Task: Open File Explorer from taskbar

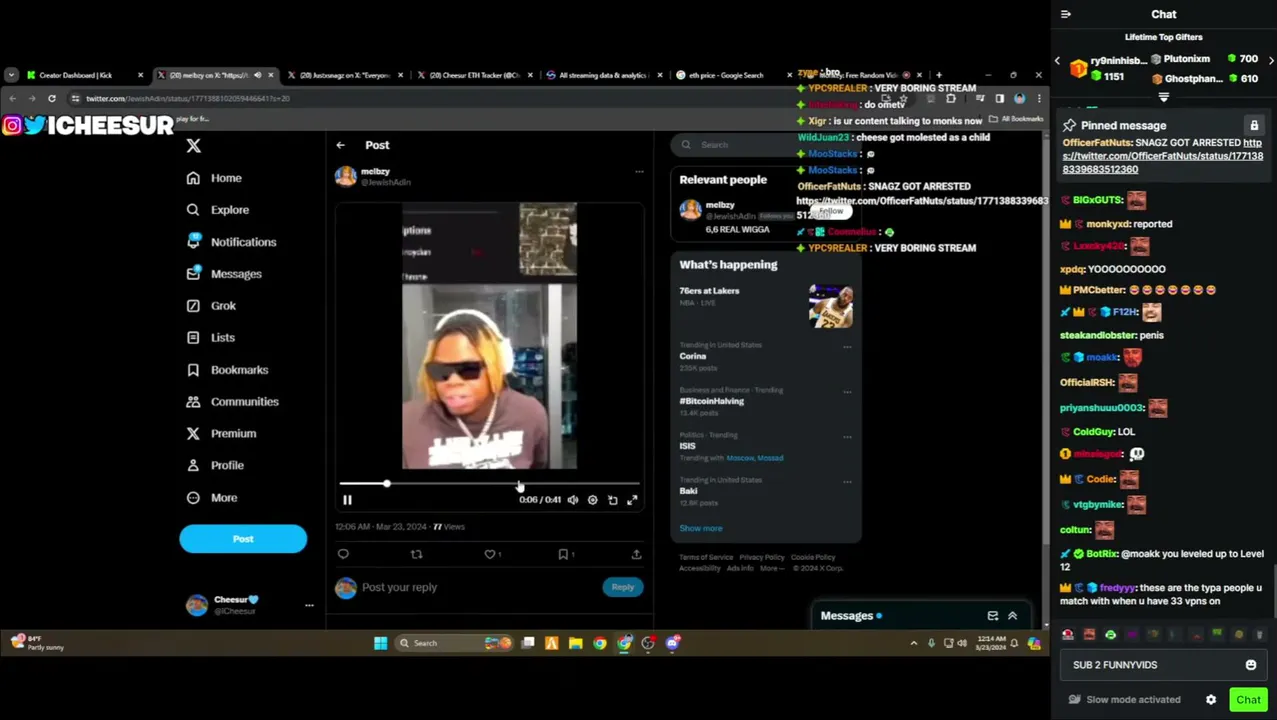Action: [576, 643]
